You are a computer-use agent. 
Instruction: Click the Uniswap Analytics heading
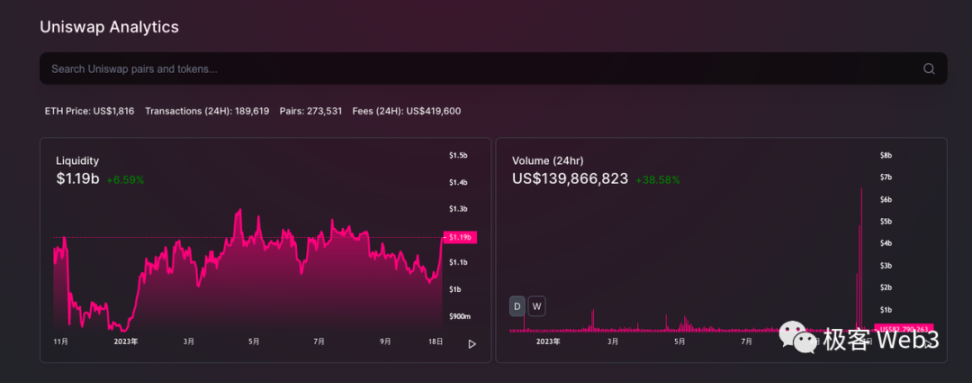[x=109, y=27]
